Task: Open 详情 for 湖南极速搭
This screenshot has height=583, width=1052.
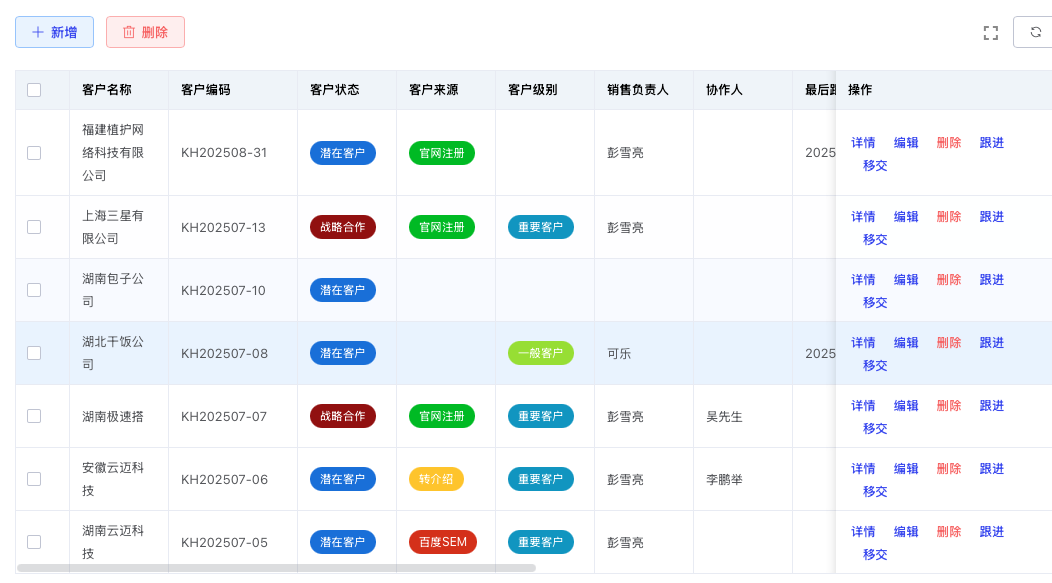Action: pyautogui.click(x=863, y=405)
